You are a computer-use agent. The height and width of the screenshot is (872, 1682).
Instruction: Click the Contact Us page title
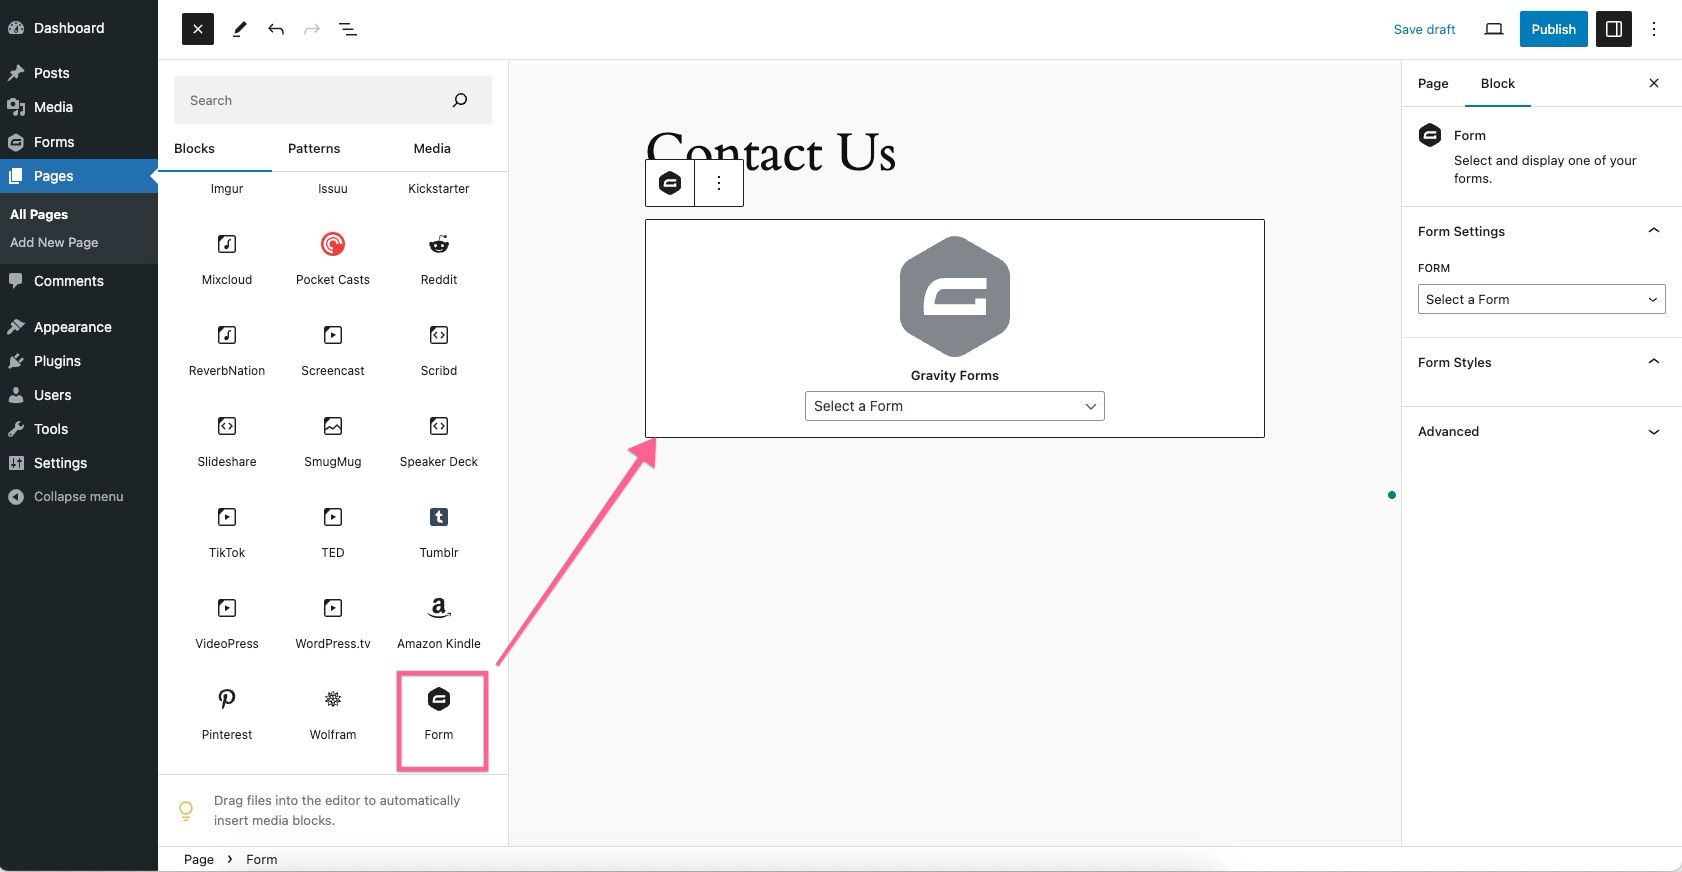771,153
